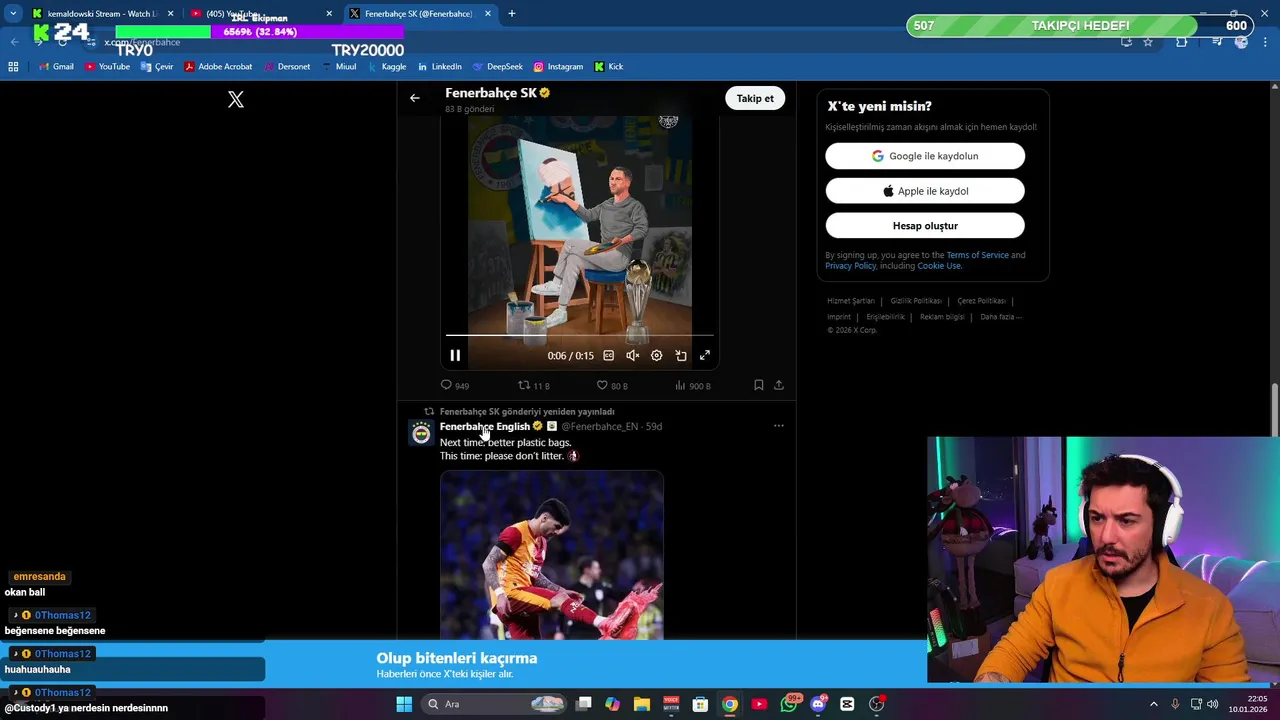
Task: Open captions option in the video player
Action: click(608, 355)
